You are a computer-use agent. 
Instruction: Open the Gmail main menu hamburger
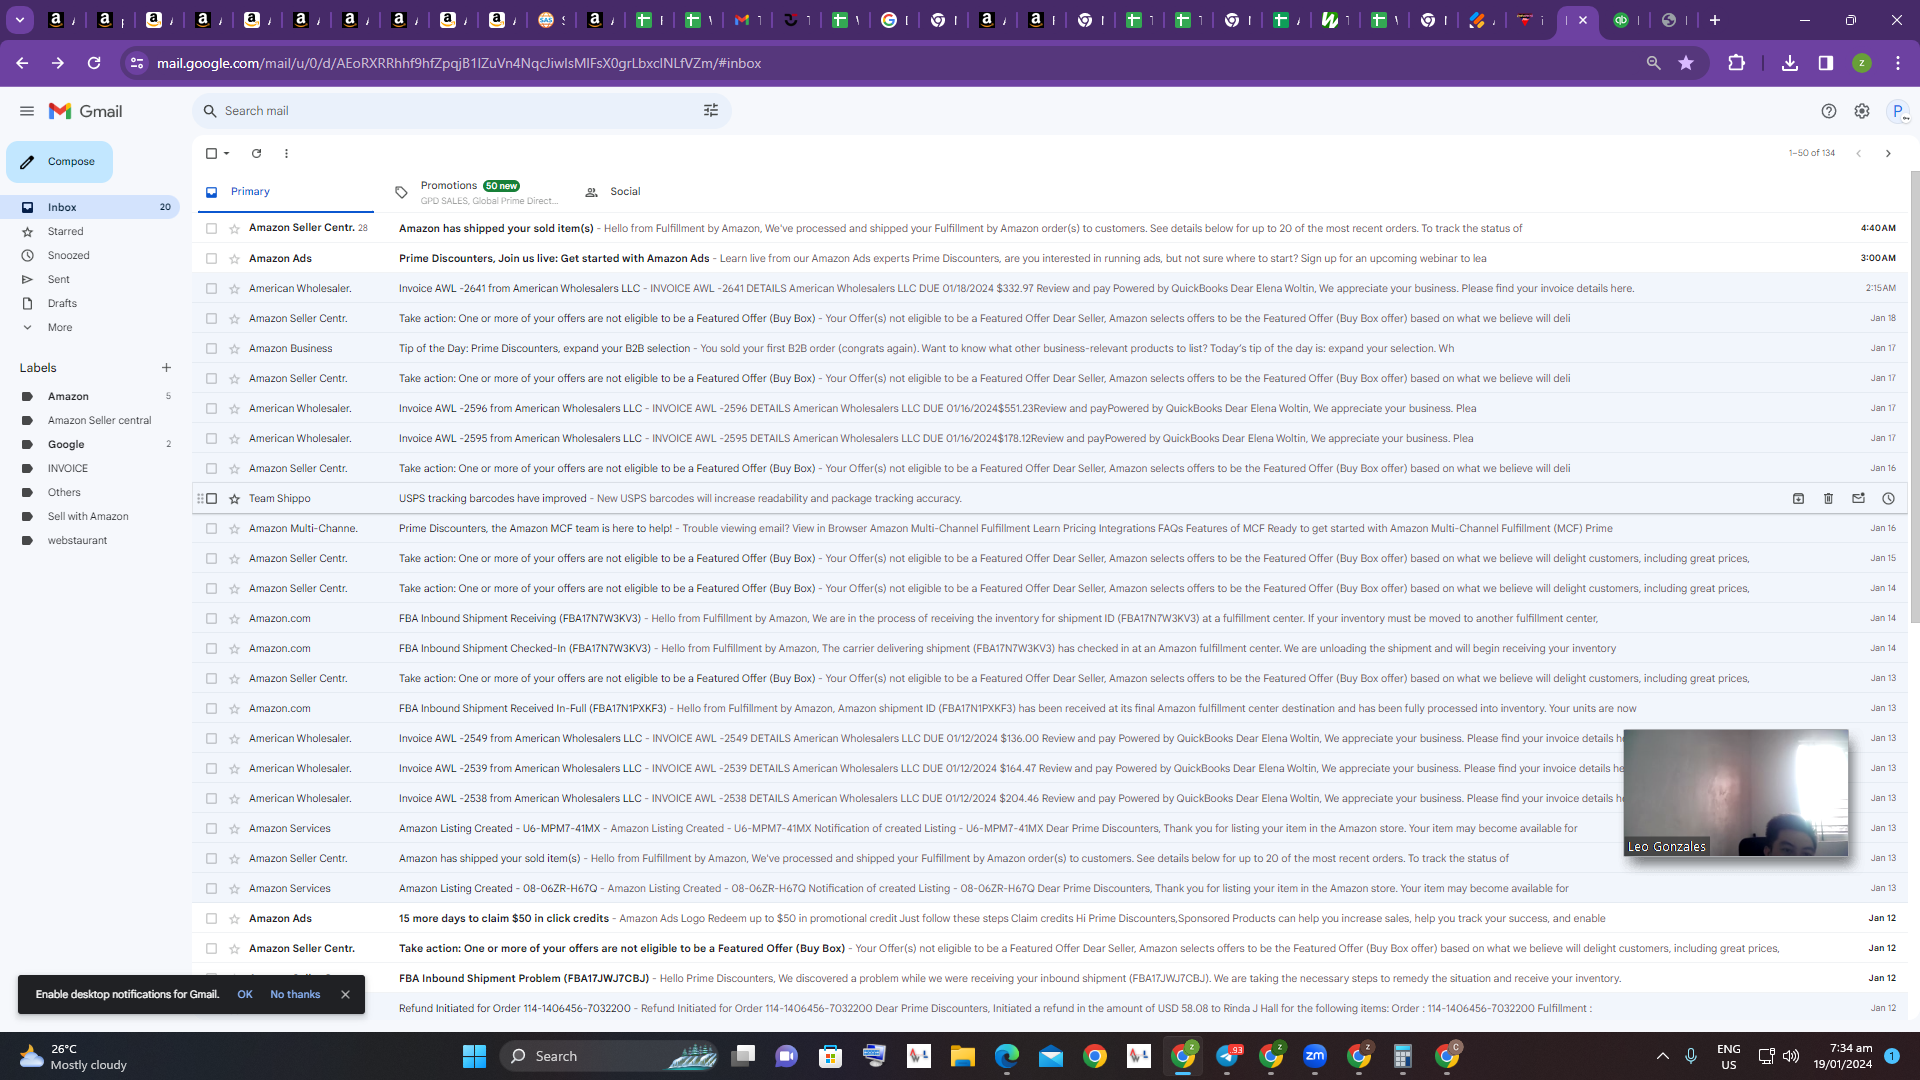point(27,111)
